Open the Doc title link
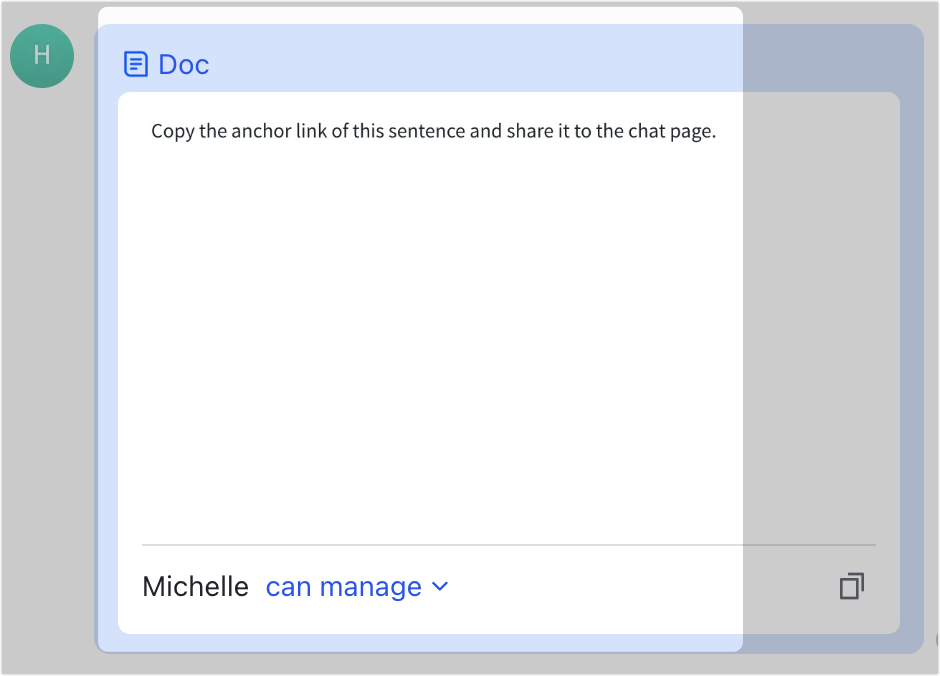The width and height of the screenshot is (940, 676). pos(183,65)
